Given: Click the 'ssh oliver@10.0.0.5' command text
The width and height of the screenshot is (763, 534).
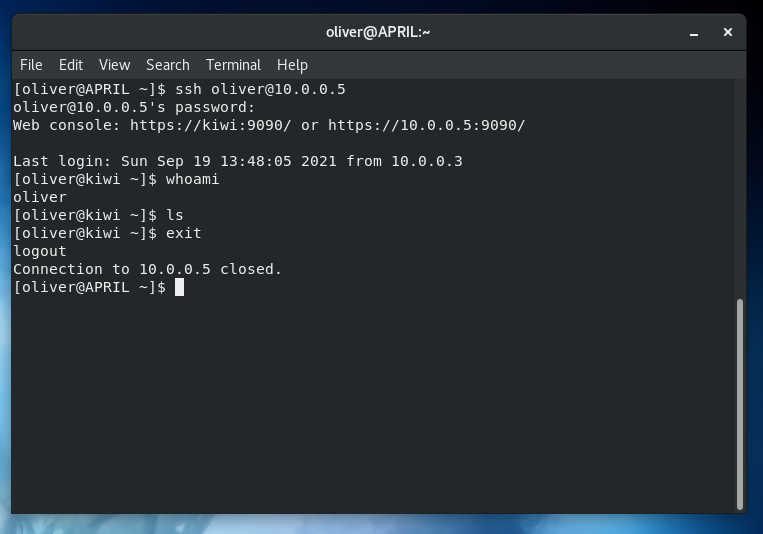Looking at the screenshot, I should [260, 90].
